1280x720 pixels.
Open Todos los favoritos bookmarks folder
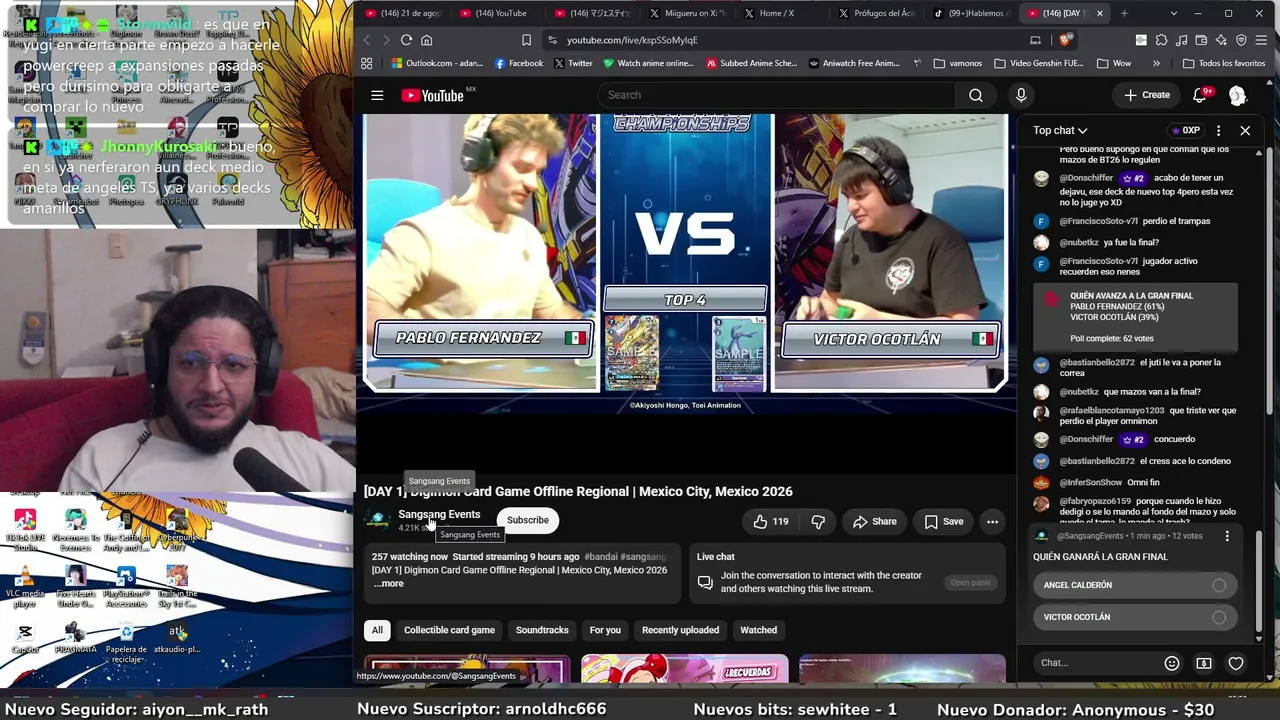(1224, 63)
